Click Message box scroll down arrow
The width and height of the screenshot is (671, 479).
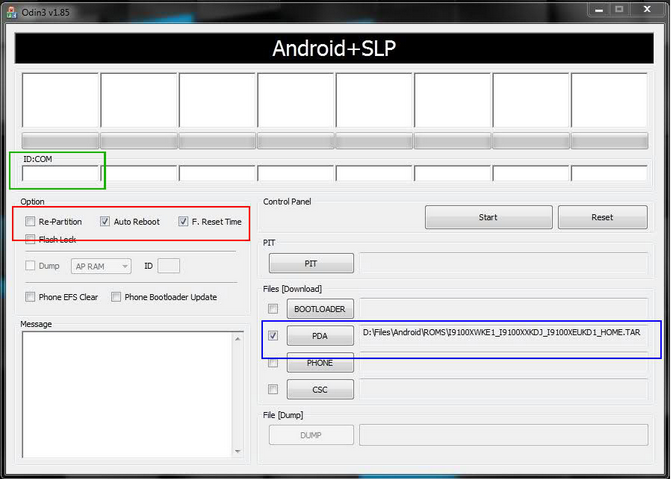(x=238, y=451)
